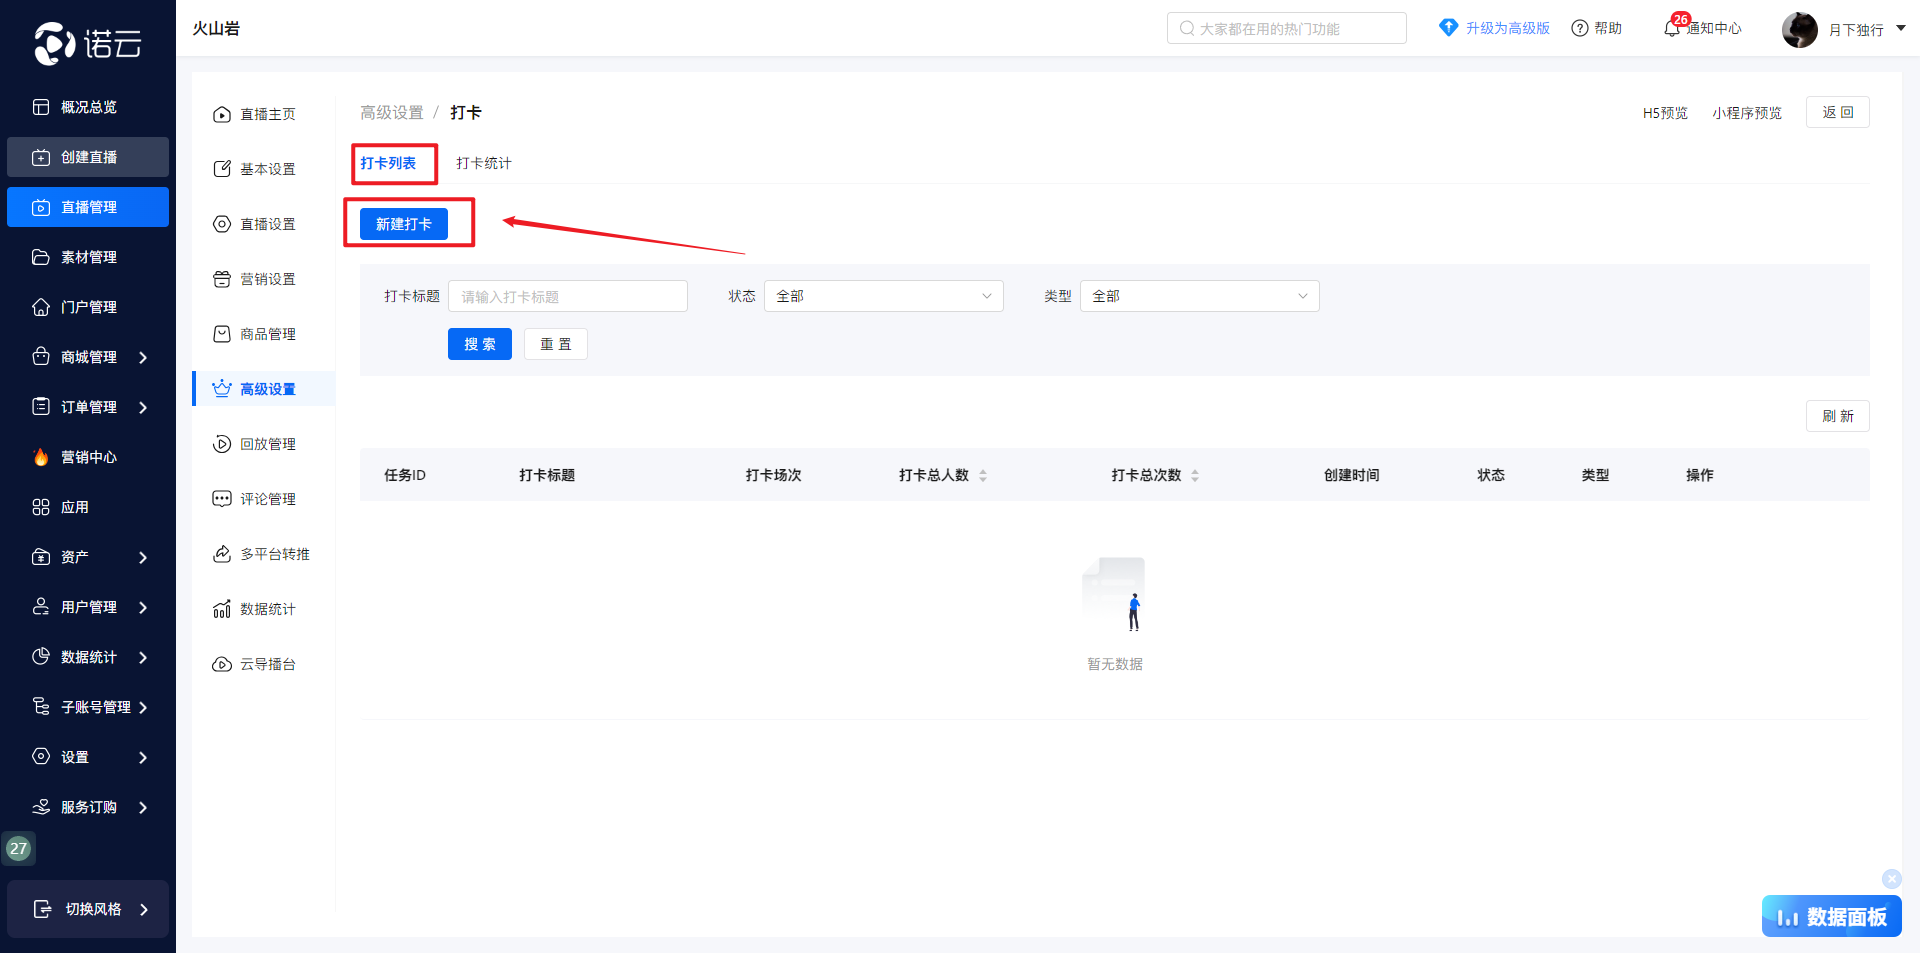
Task: Click the 多平台转推 sidebar icon
Action: click(222, 554)
